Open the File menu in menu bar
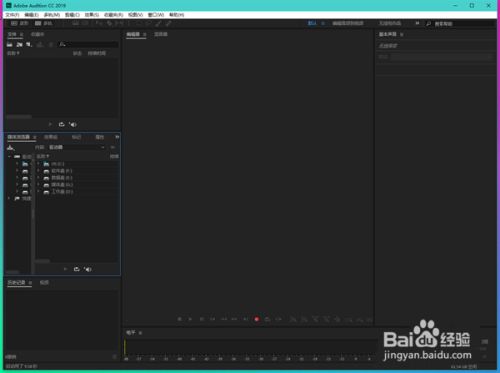This screenshot has height=373, width=500. point(12,15)
